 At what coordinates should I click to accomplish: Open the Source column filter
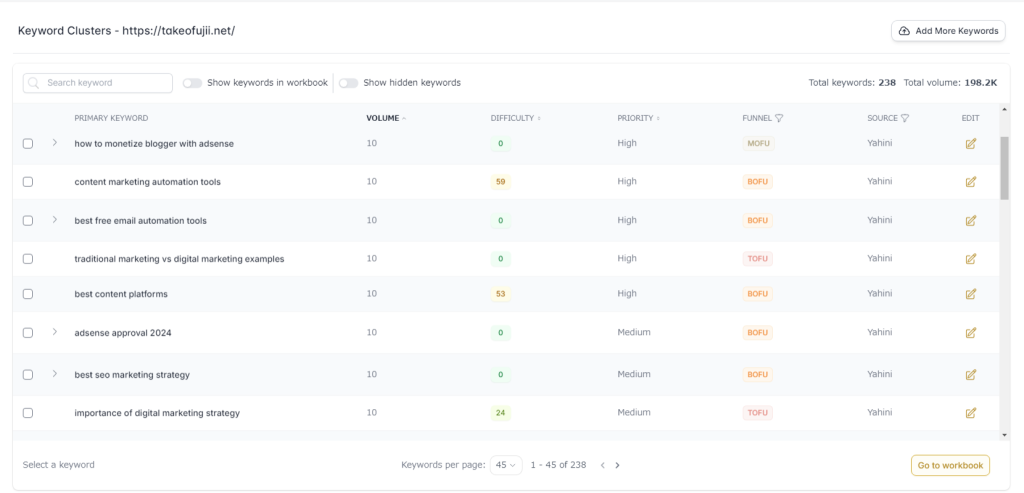pyautogui.click(x=904, y=118)
